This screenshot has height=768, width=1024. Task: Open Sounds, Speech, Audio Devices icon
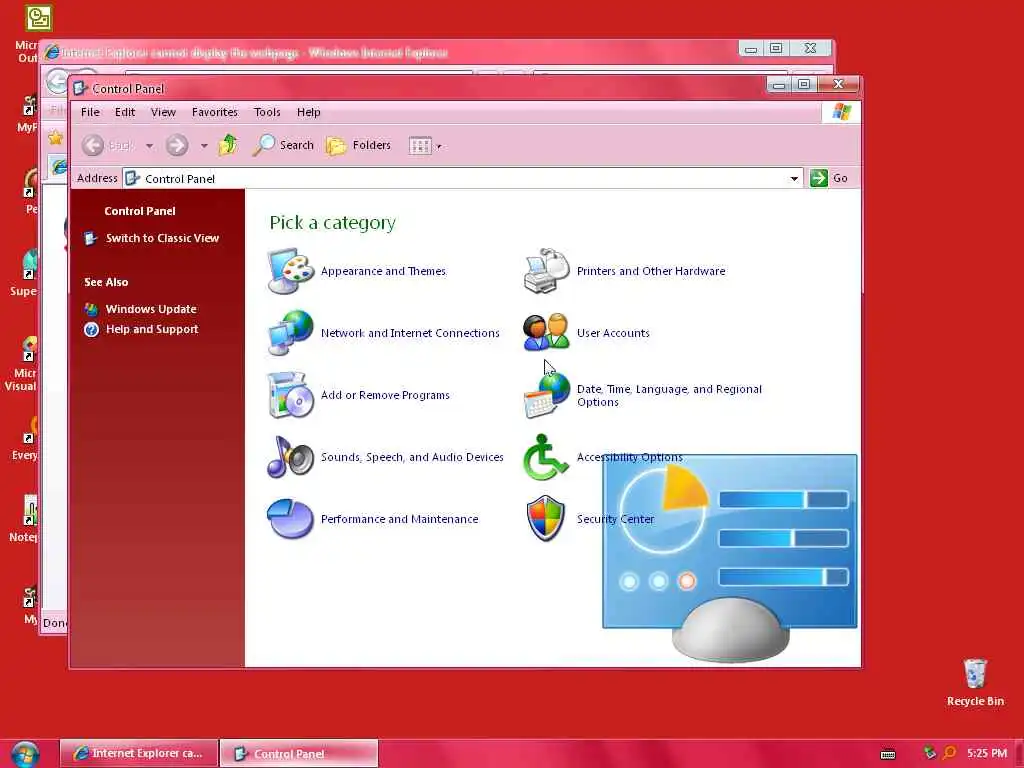pos(291,456)
